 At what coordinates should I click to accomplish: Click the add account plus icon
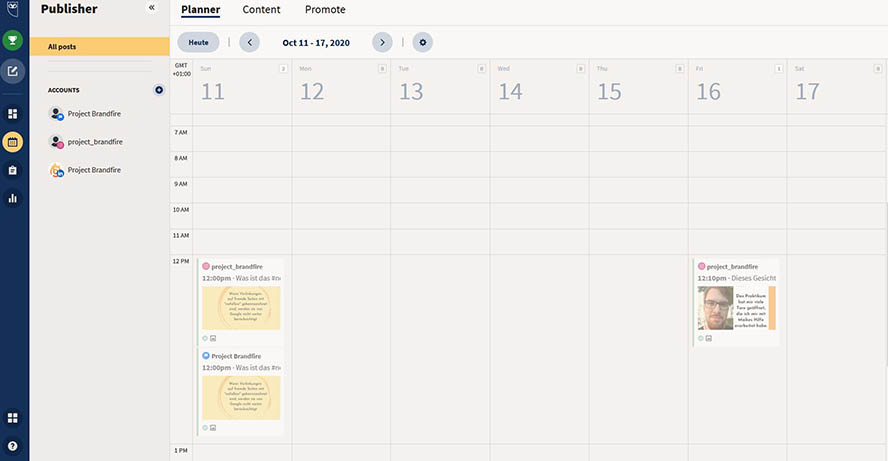[x=158, y=90]
